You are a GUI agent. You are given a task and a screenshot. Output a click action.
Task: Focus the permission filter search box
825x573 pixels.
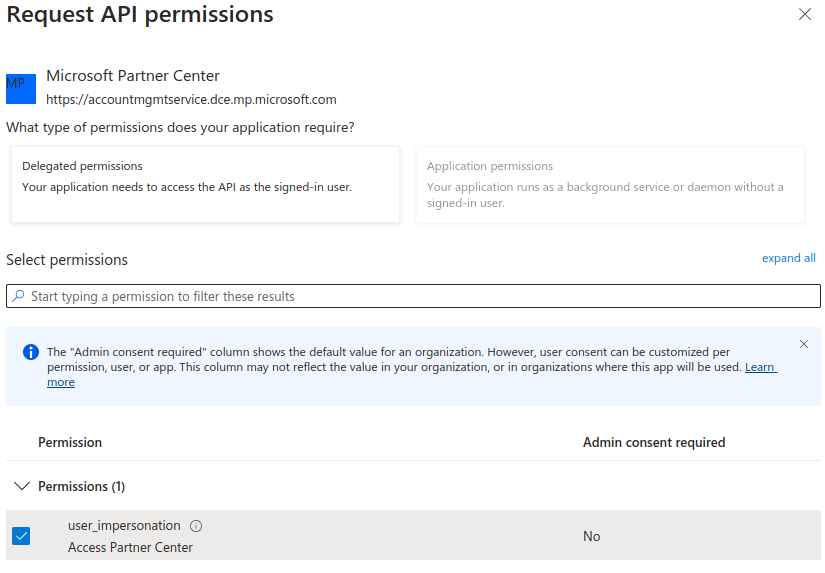[x=420, y=297]
